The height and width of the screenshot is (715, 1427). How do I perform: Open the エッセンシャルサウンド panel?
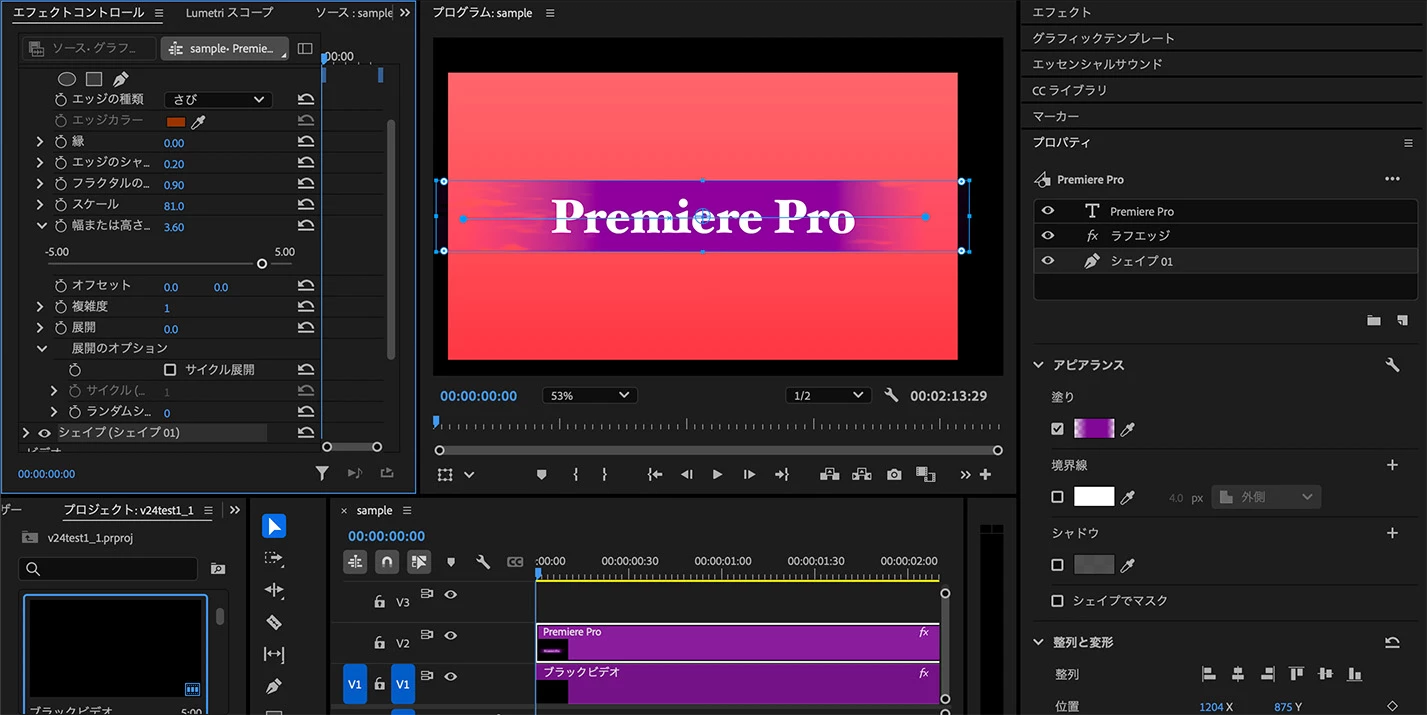tap(1097, 64)
